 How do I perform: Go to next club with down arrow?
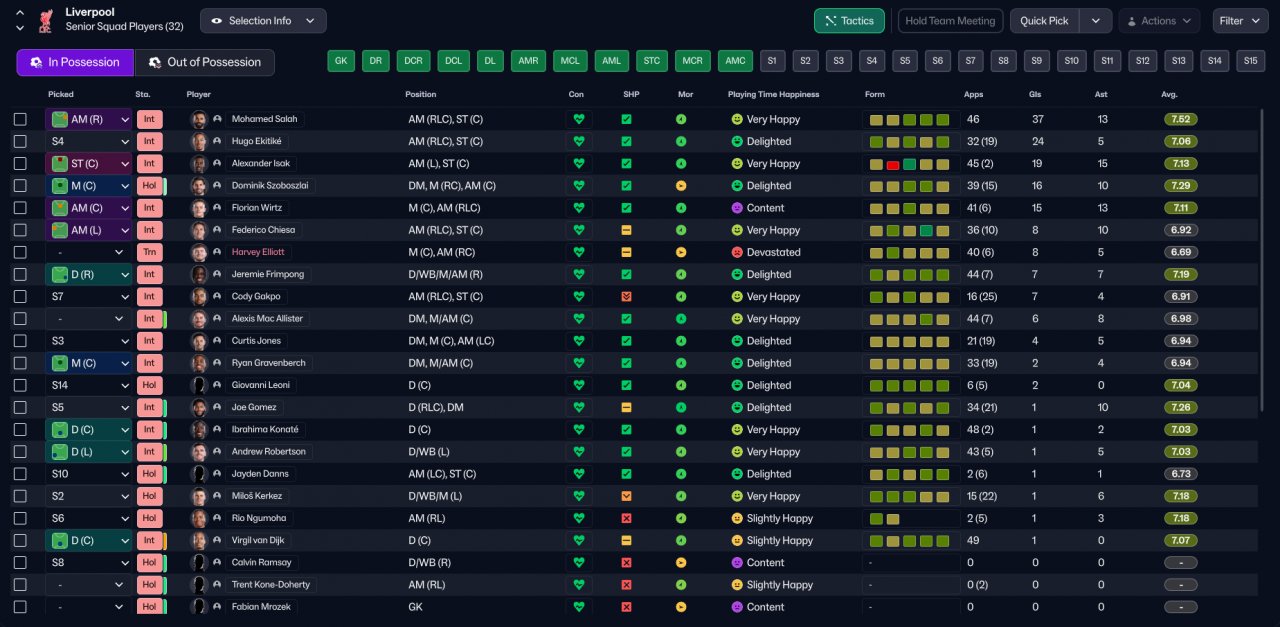[20, 28]
